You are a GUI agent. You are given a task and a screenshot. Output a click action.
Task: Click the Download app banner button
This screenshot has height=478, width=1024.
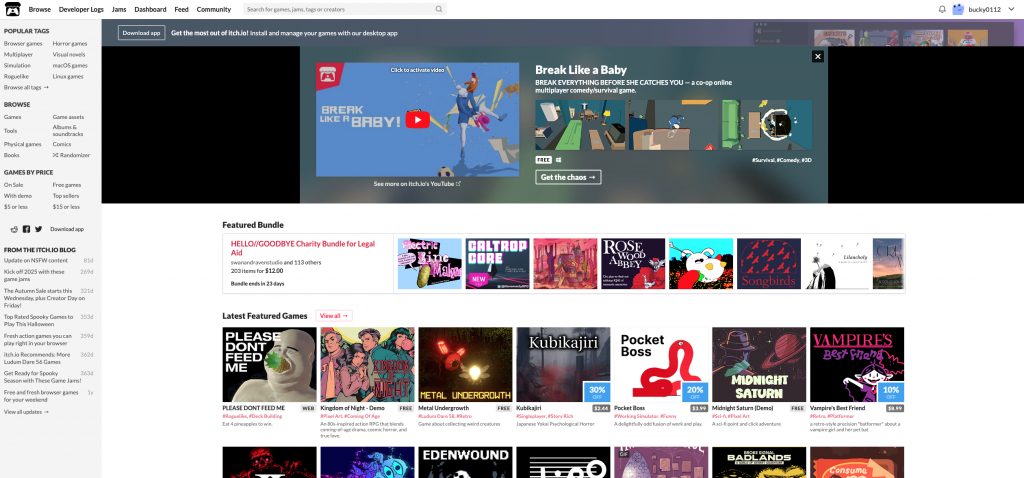click(141, 33)
